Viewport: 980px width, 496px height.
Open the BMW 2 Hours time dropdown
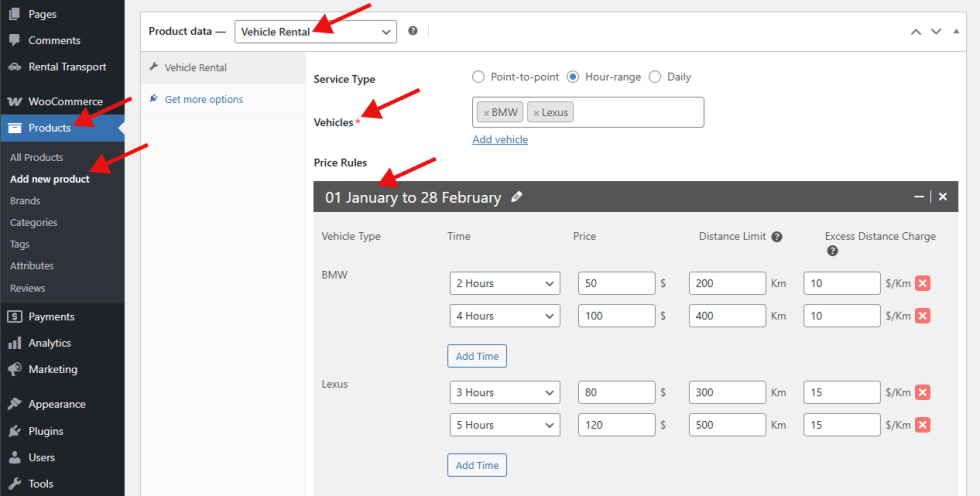[x=504, y=284]
